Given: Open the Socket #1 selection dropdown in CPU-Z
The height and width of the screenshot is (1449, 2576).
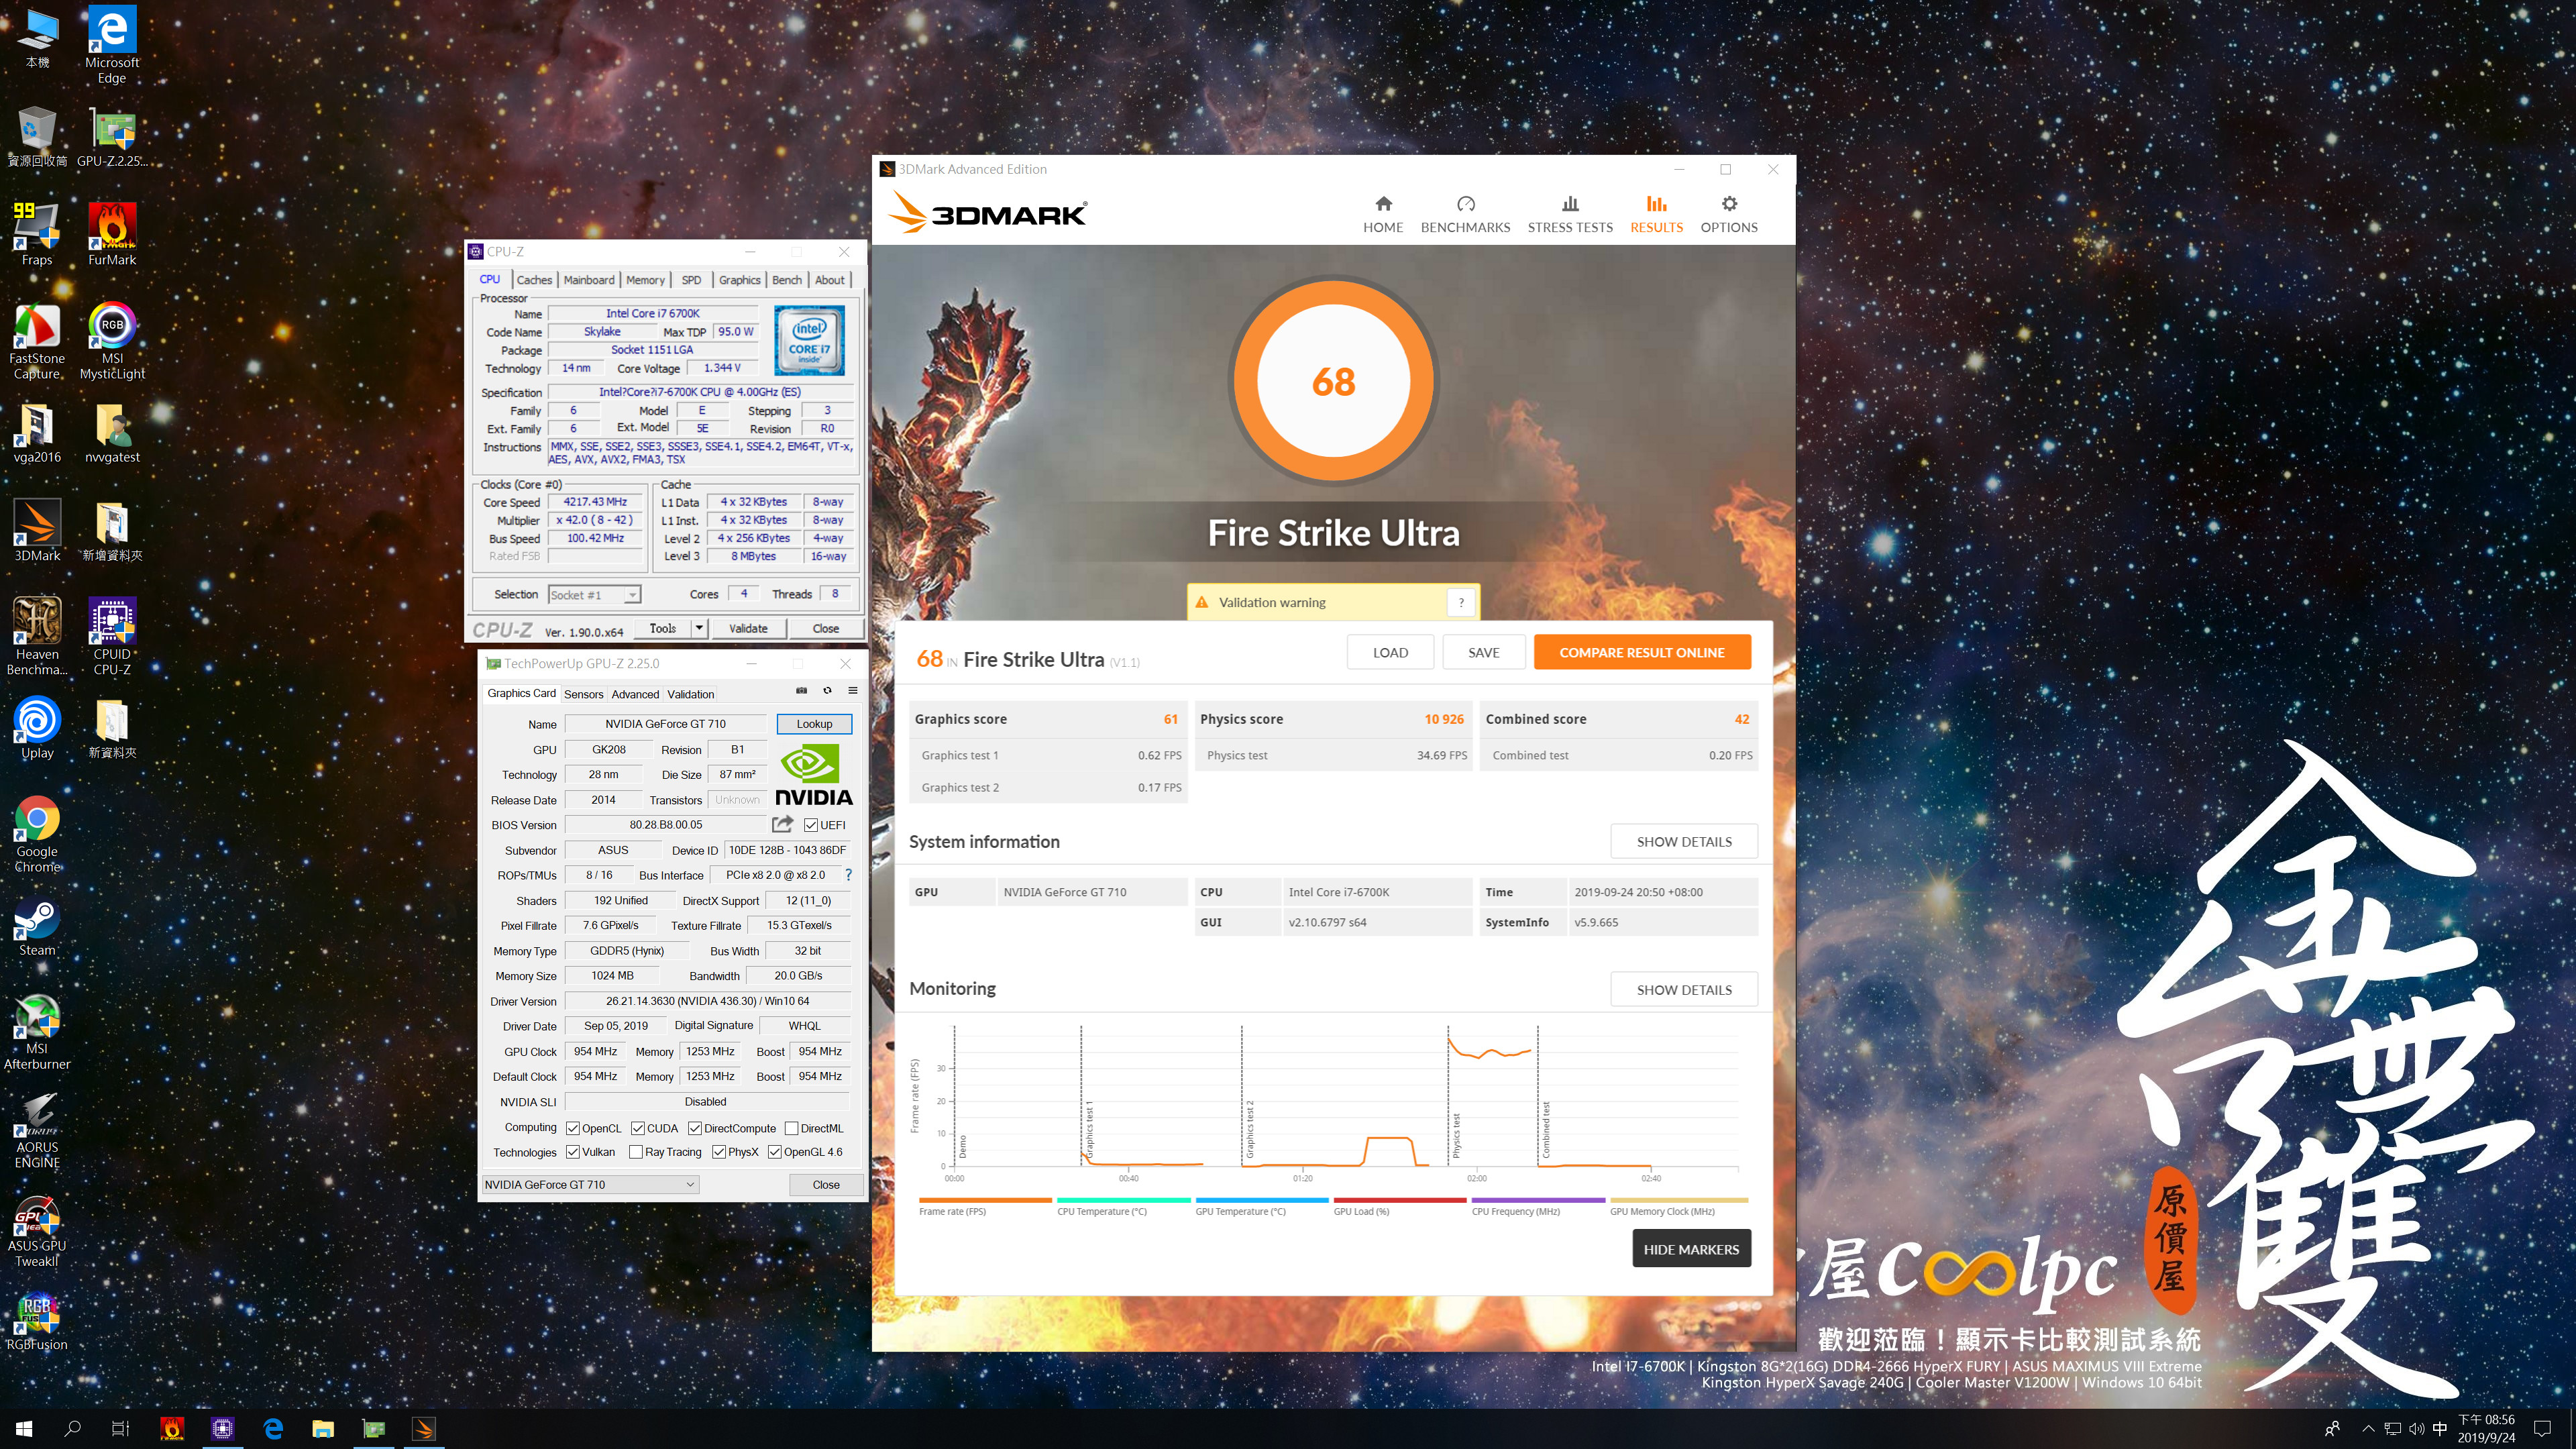Looking at the screenshot, I should (x=594, y=595).
